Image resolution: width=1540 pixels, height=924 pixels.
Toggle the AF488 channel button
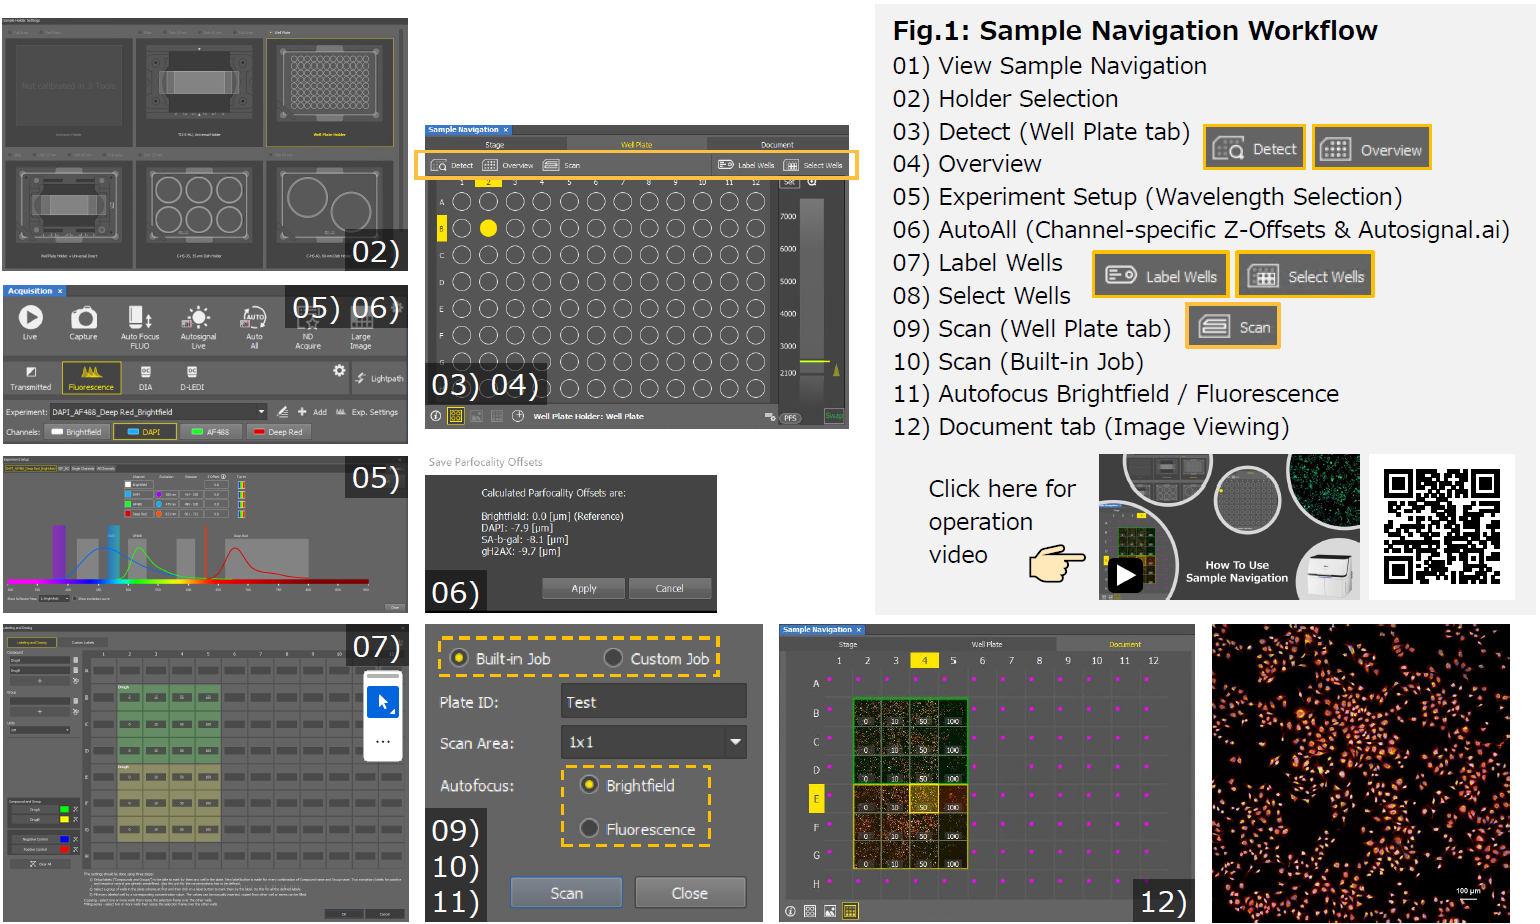[x=211, y=432]
